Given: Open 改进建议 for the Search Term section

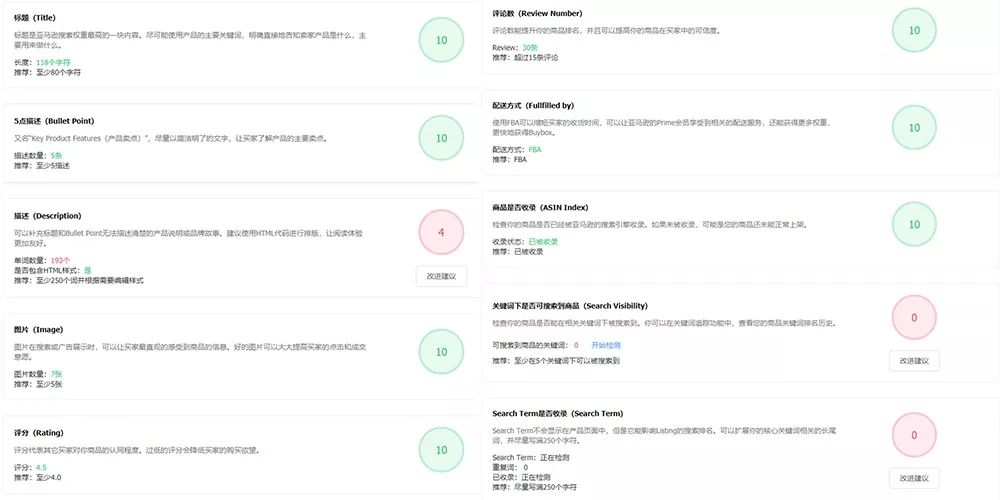Looking at the screenshot, I should coord(914,478).
